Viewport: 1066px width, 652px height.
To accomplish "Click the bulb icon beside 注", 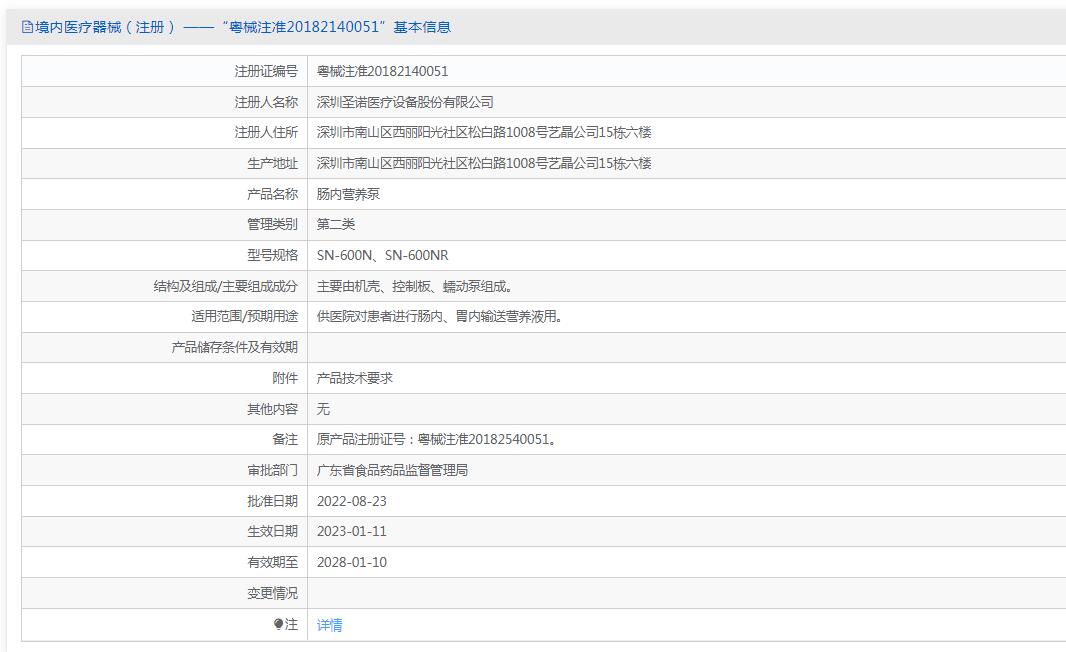I will point(278,623).
